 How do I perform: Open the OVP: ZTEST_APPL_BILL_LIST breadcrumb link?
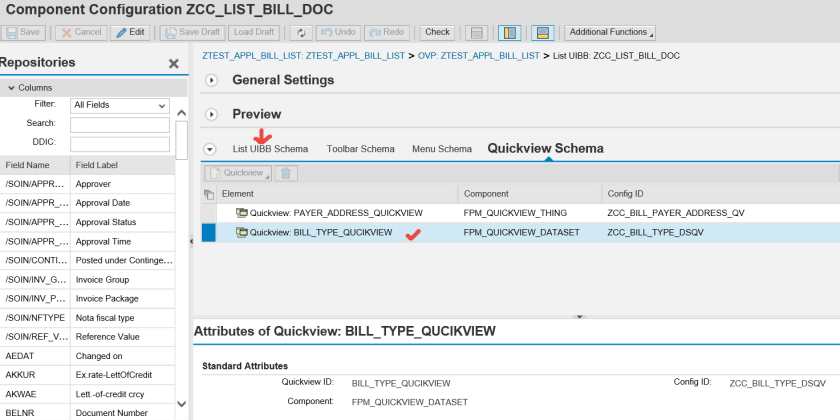479,56
